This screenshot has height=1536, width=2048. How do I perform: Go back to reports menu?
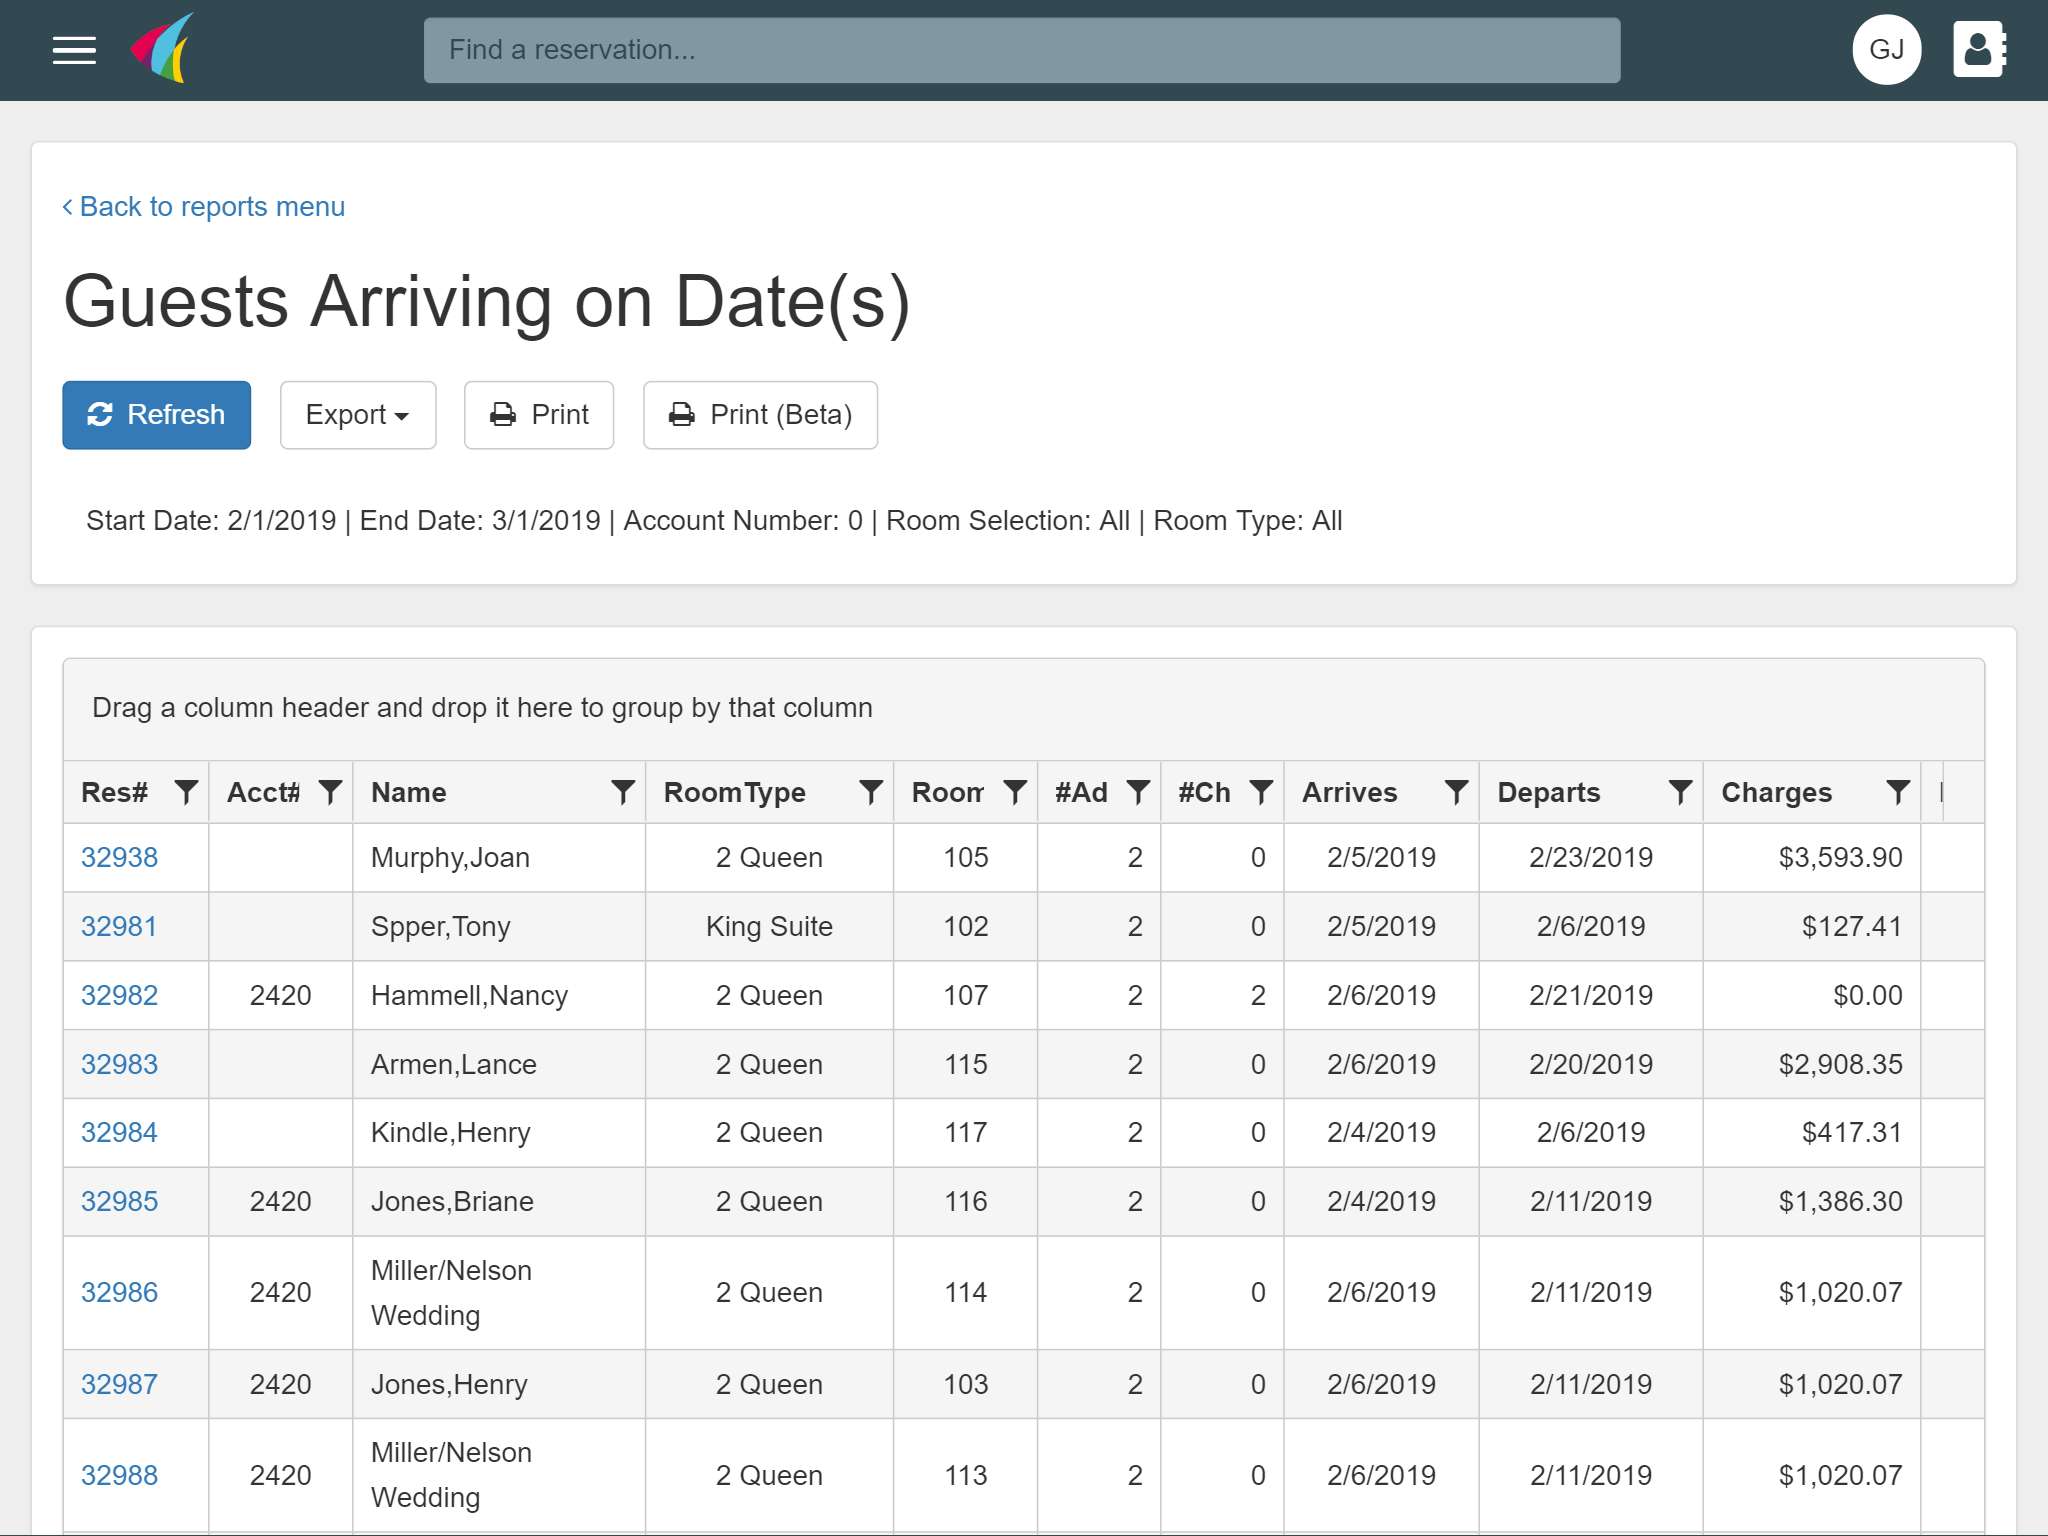pyautogui.click(x=204, y=206)
